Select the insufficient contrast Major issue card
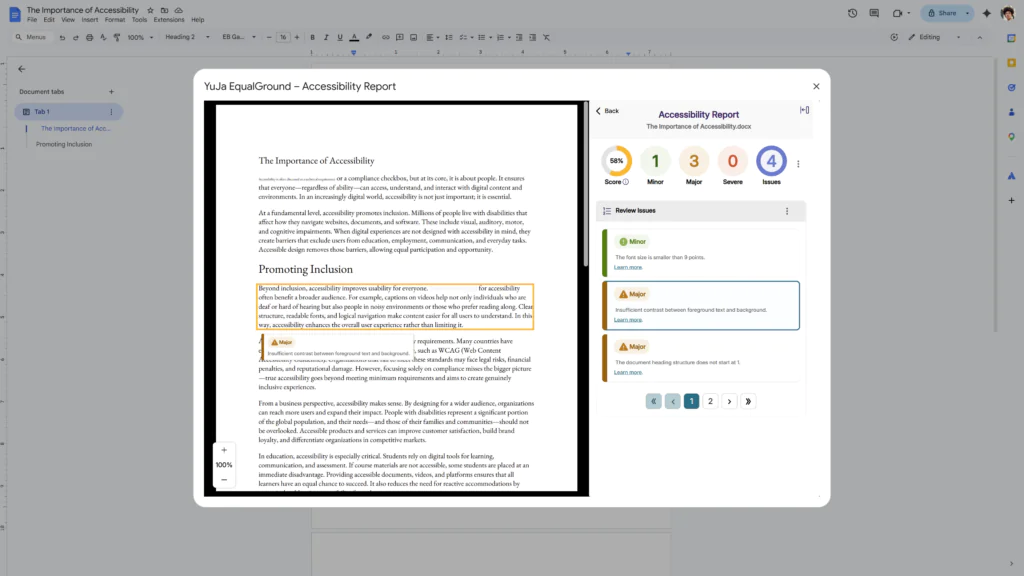This screenshot has height=576, width=1024. 700,305
